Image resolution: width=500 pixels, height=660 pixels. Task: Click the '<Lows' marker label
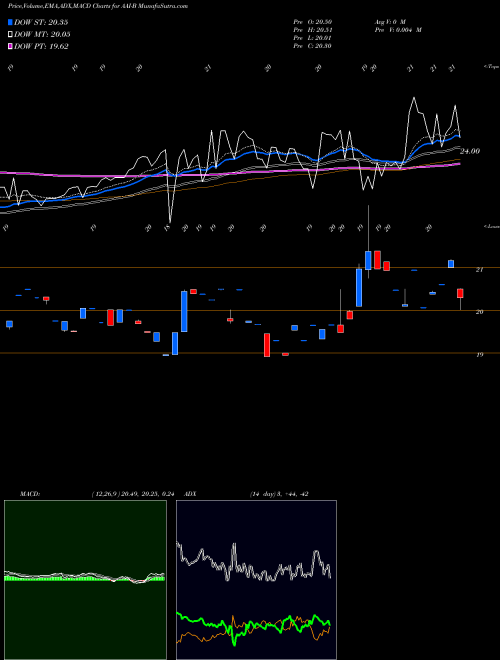[491, 226]
